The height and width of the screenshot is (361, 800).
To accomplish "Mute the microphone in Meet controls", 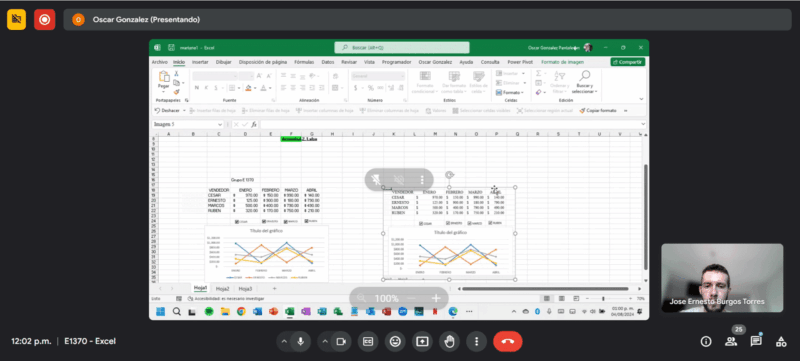I will coord(301,342).
